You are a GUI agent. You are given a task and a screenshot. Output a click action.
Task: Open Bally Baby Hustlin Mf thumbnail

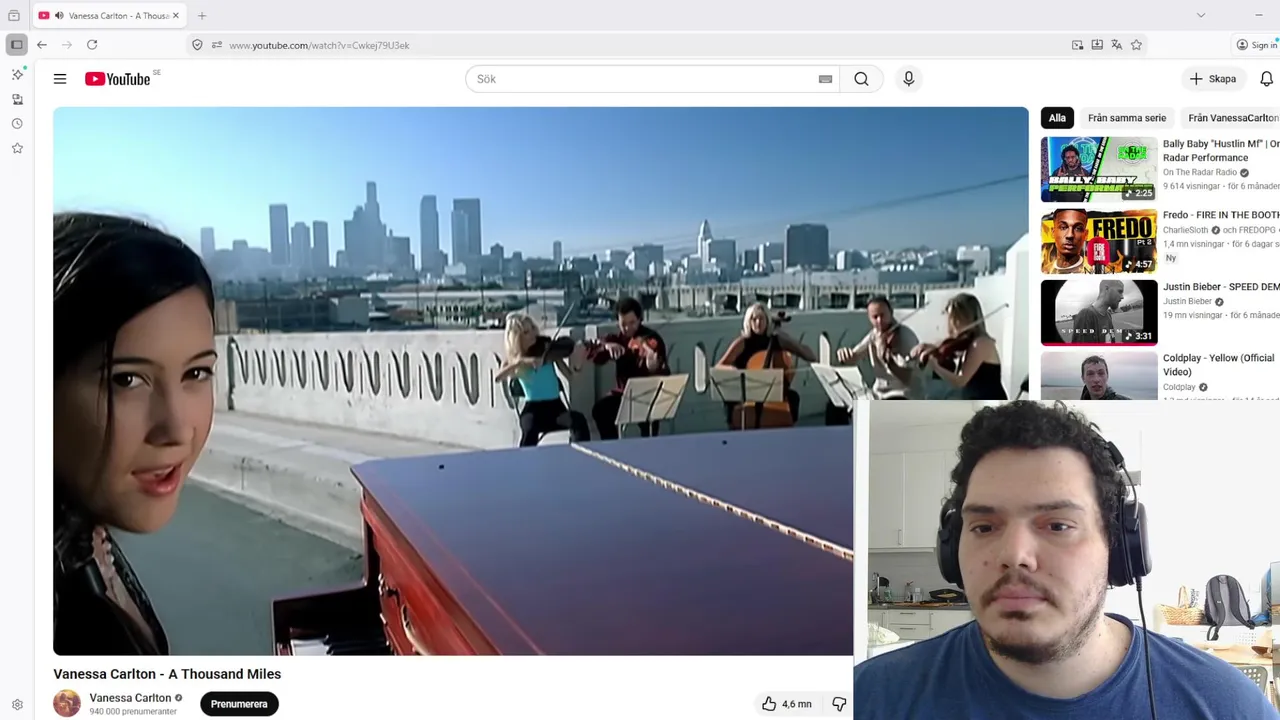click(1099, 170)
